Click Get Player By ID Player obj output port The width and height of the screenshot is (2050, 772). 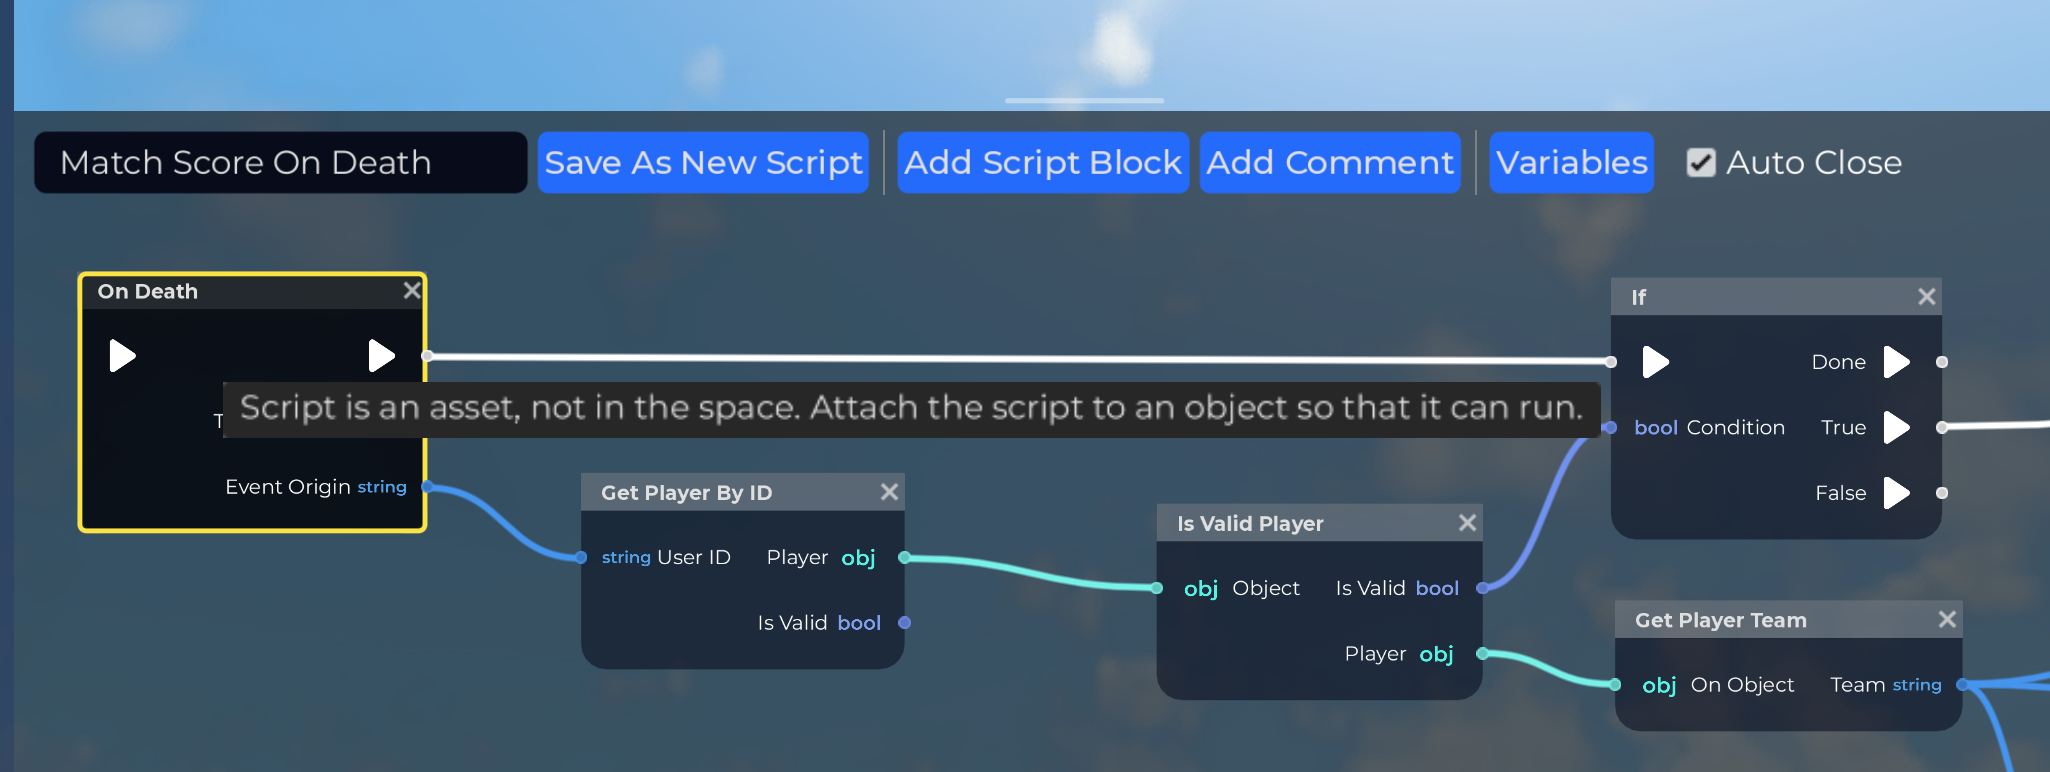[904, 557]
